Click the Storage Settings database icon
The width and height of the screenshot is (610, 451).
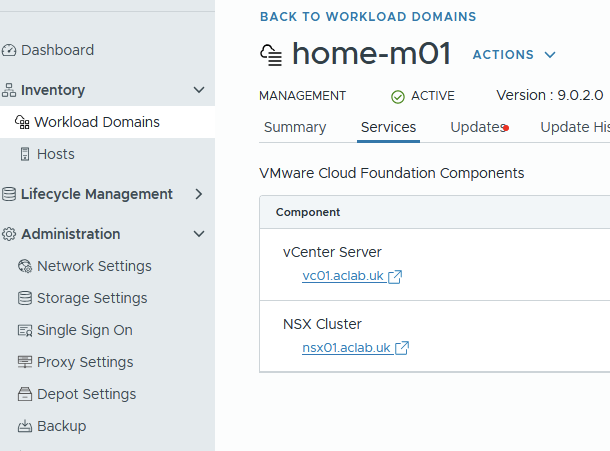(26, 298)
